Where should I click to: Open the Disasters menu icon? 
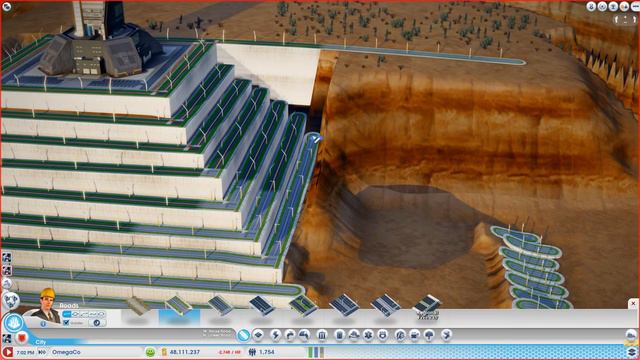click(447, 335)
